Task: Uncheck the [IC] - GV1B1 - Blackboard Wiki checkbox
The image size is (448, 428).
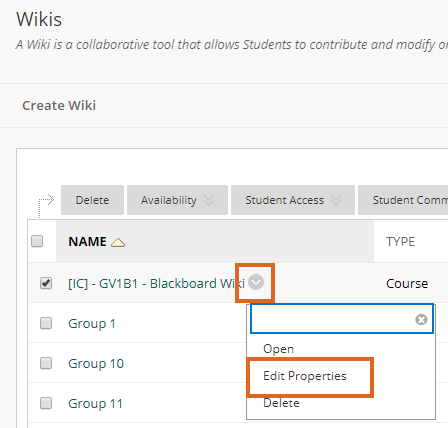Action: pos(46,283)
